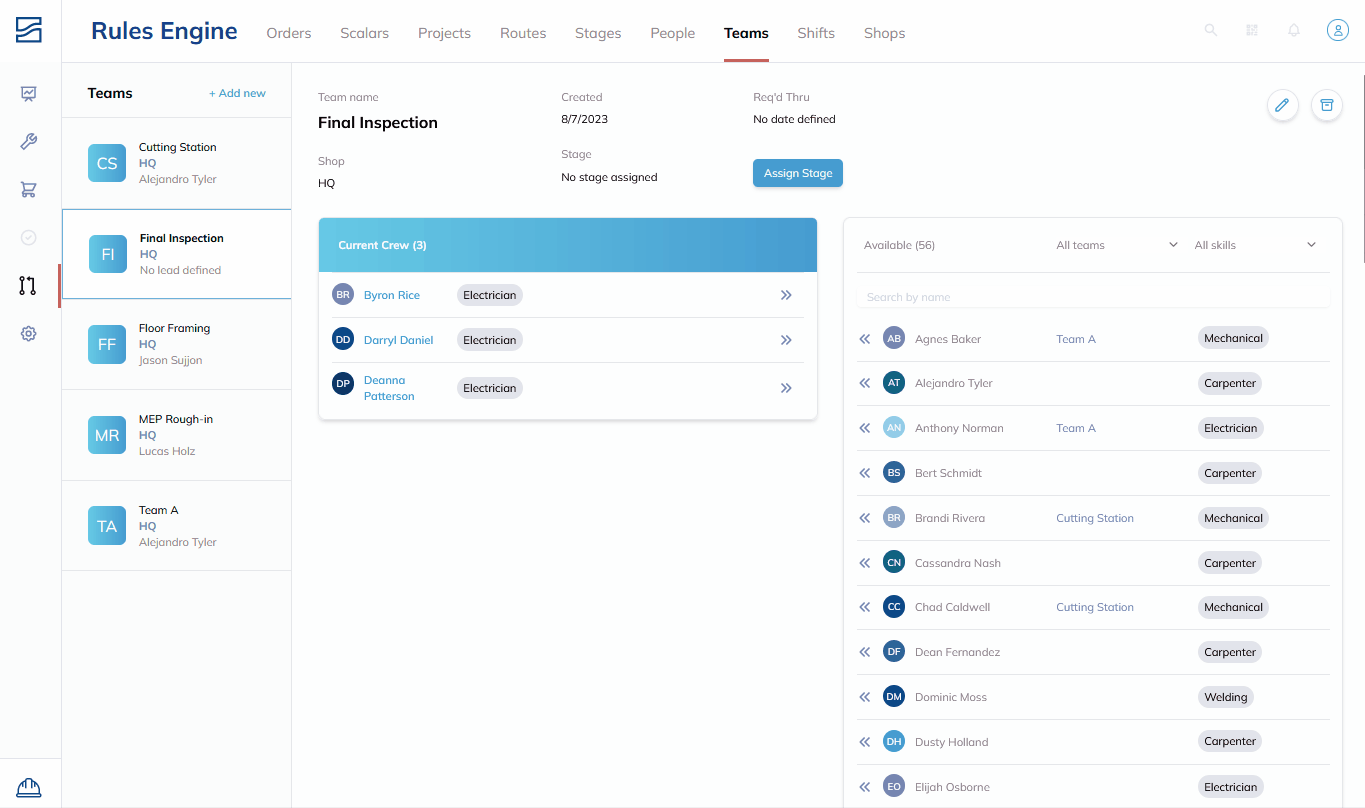Screen dimensions: 1365x808
Task: Open the settings gear sidebar icon
Action: click(x=29, y=334)
